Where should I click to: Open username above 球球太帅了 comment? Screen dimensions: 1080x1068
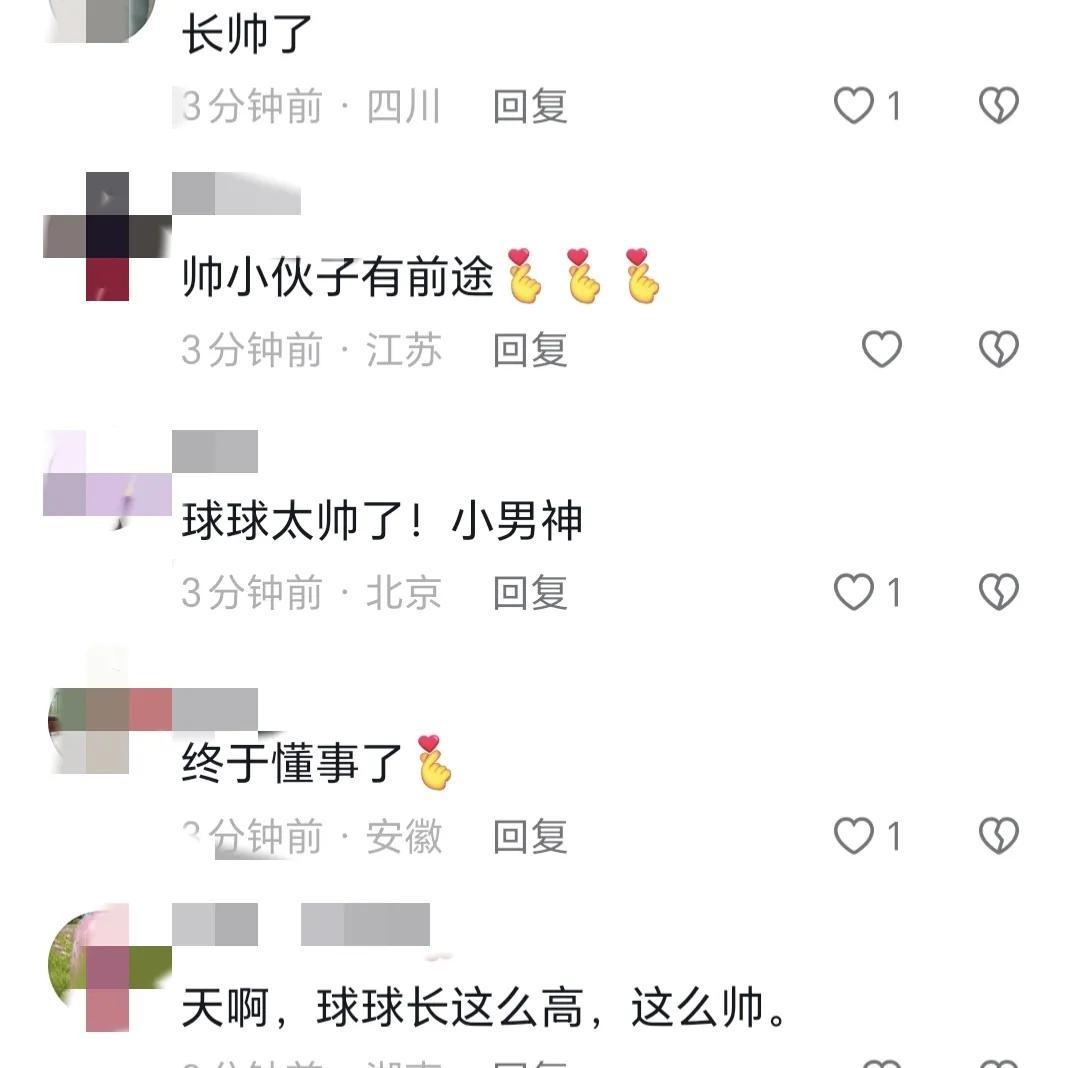[x=215, y=452]
